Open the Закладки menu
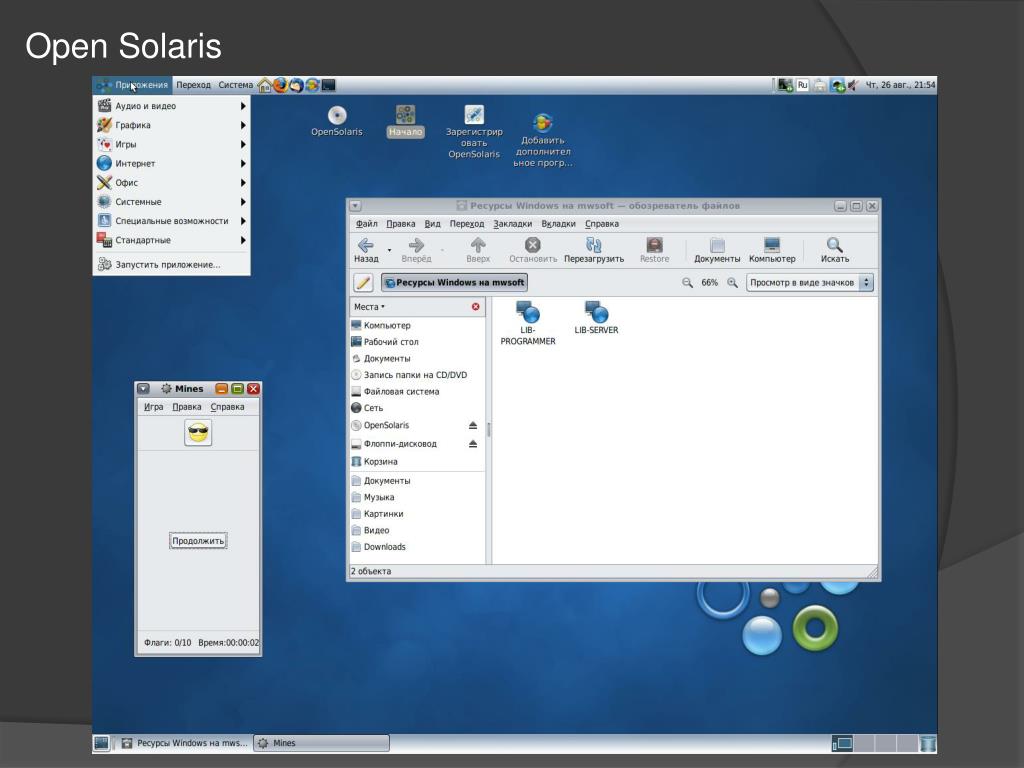This screenshot has width=1024, height=768. [513, 224]
